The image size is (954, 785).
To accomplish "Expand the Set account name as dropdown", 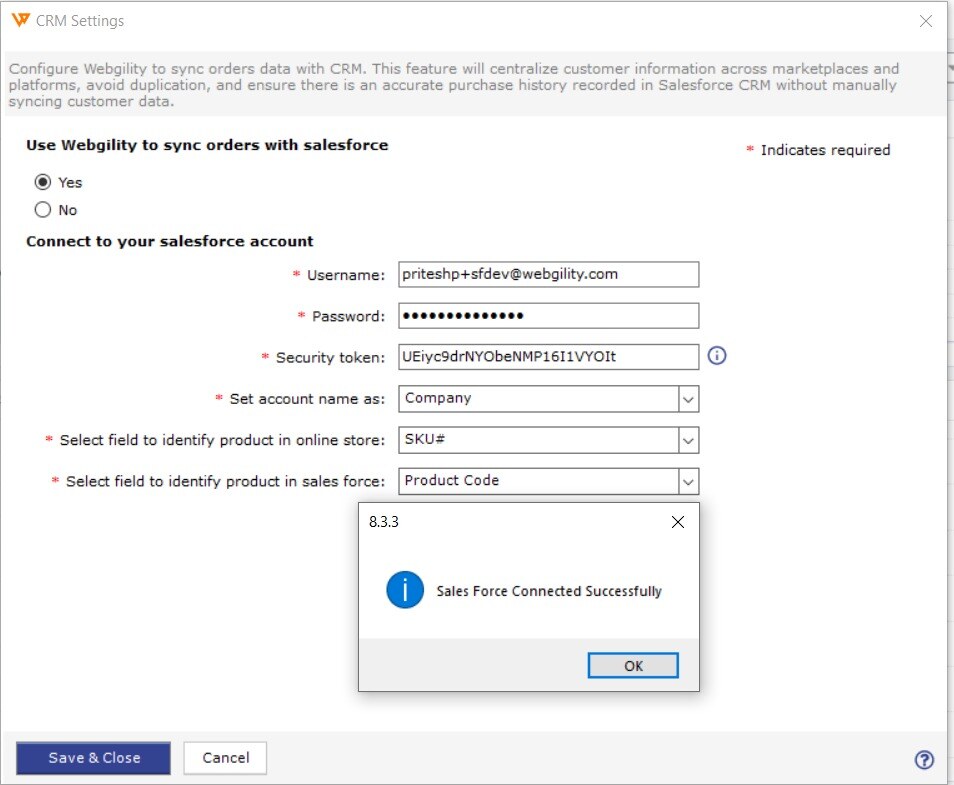I will (688, 399).
